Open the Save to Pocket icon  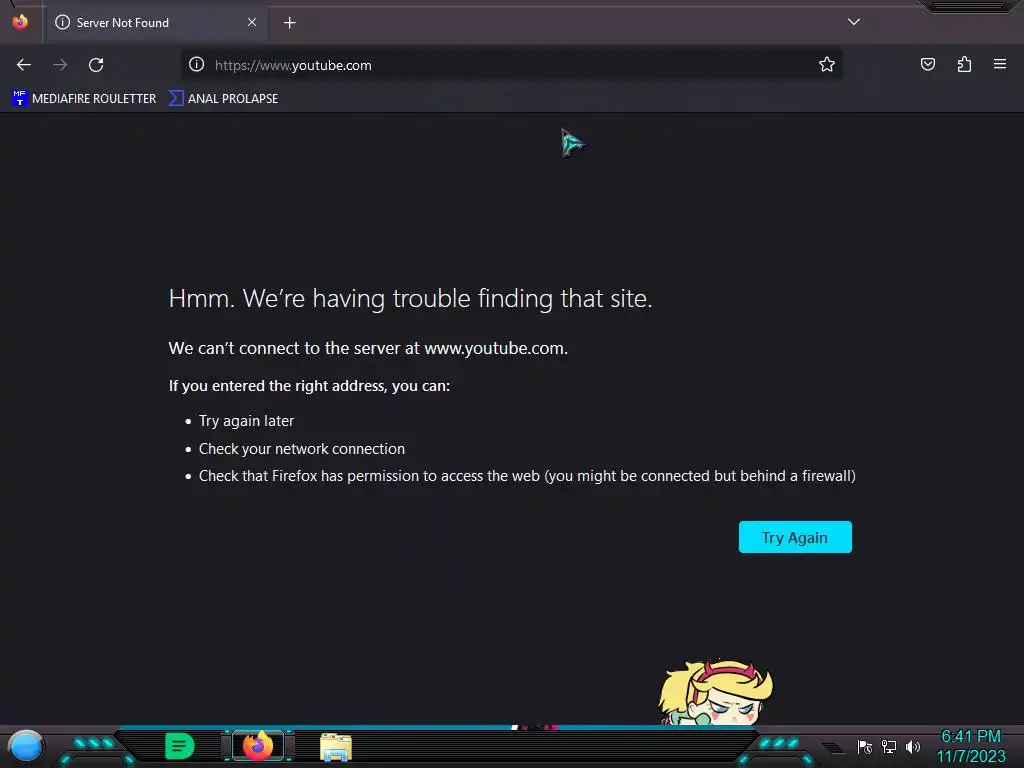coord(928,64)
